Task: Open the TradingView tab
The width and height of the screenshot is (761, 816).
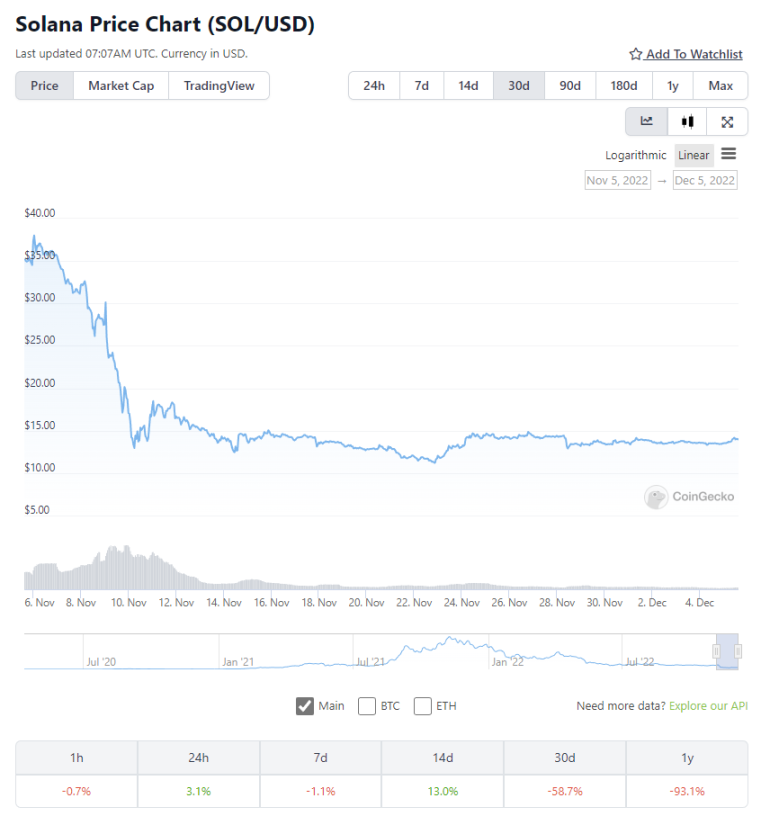Action: pyautogui.click(x=219, y=86)
